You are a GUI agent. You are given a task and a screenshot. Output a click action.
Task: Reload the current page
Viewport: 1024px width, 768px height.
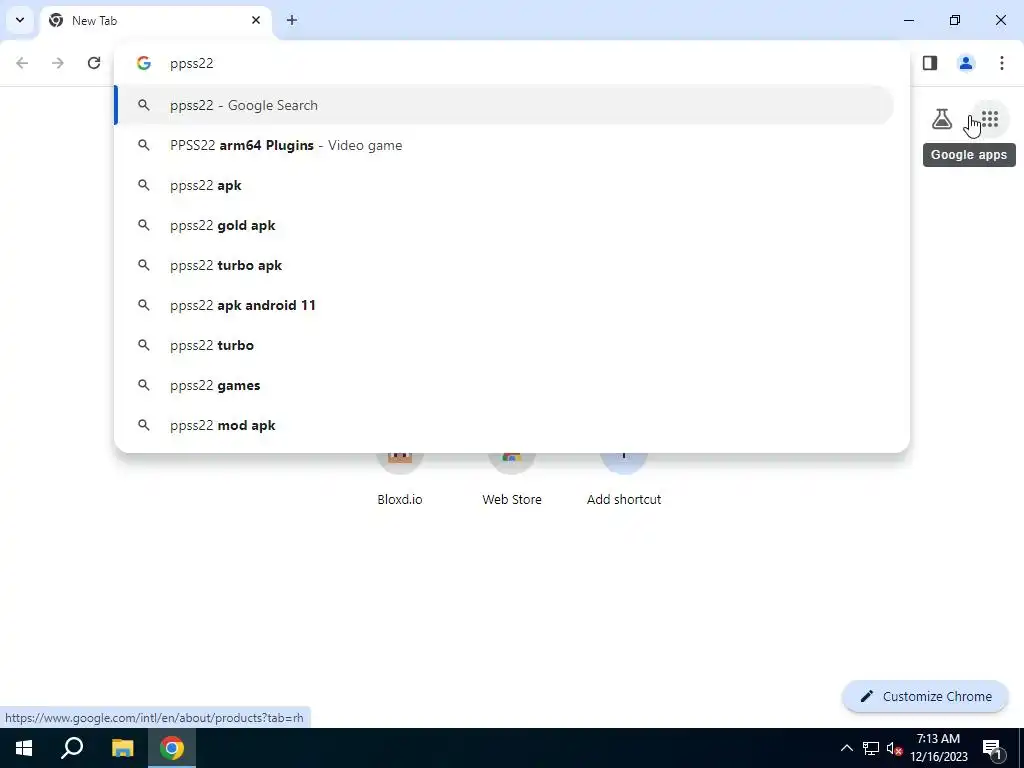[x=94, y=63]
